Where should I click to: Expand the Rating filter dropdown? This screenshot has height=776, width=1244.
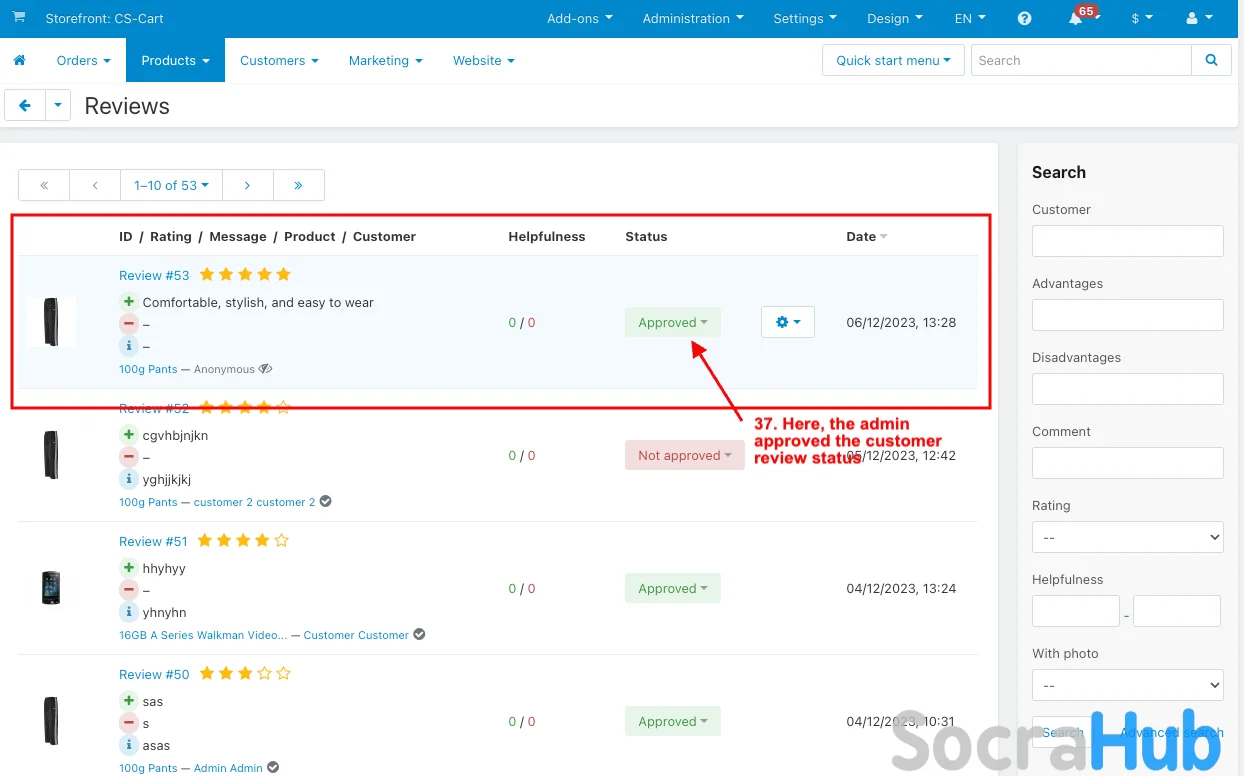[1127, 537]
